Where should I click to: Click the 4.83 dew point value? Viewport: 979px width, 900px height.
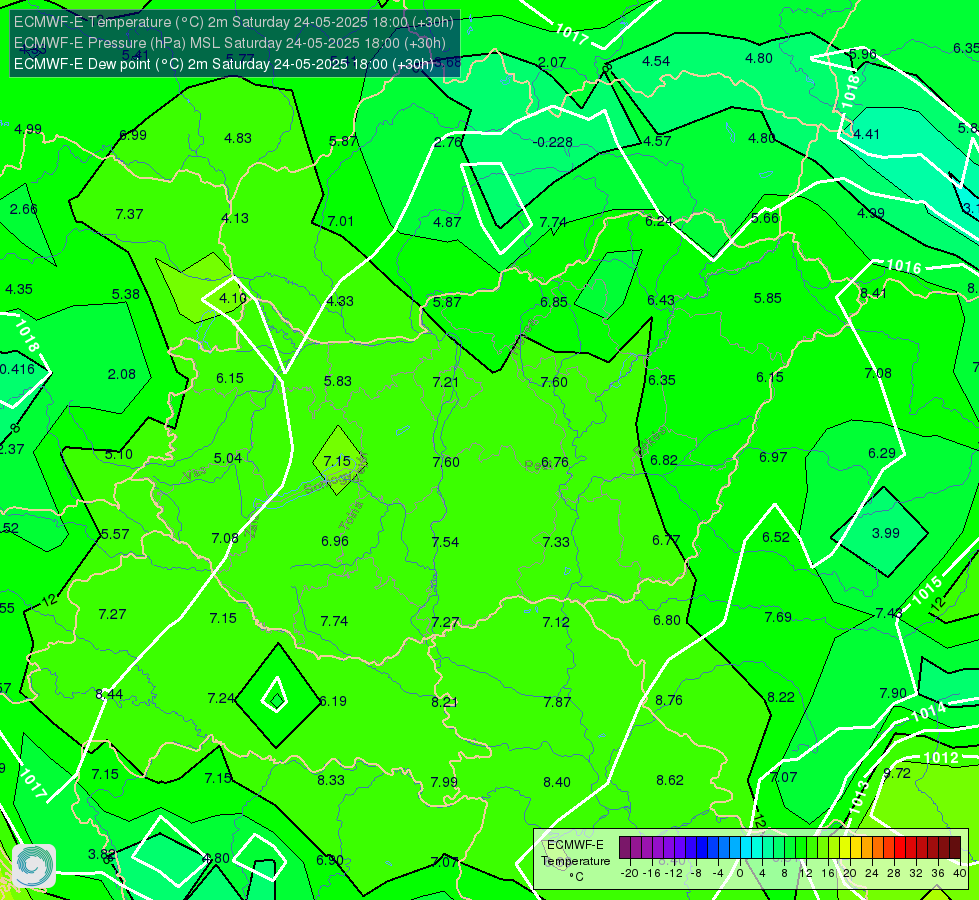[238, 138]
